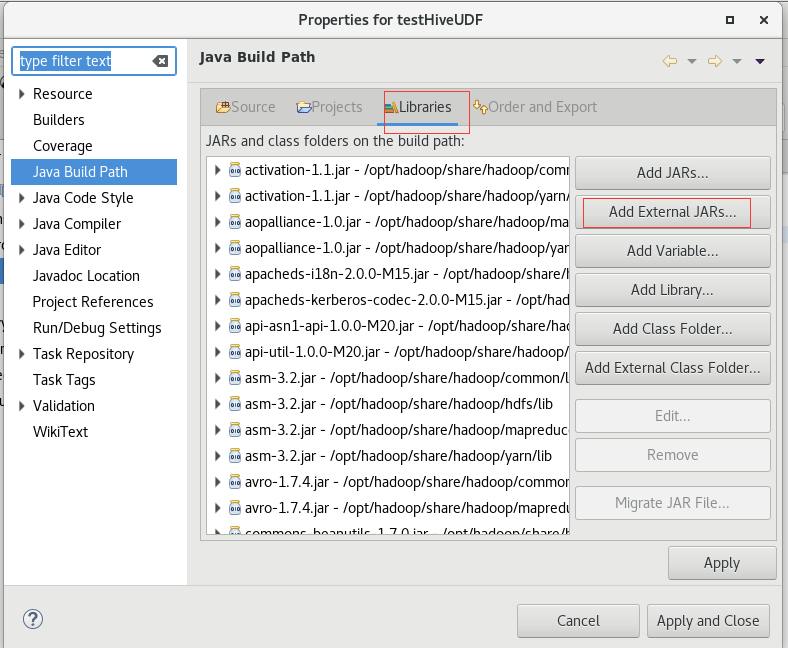The image size is (788, 648).
Task: Select Task Tags entry
Action: point(64,380)
